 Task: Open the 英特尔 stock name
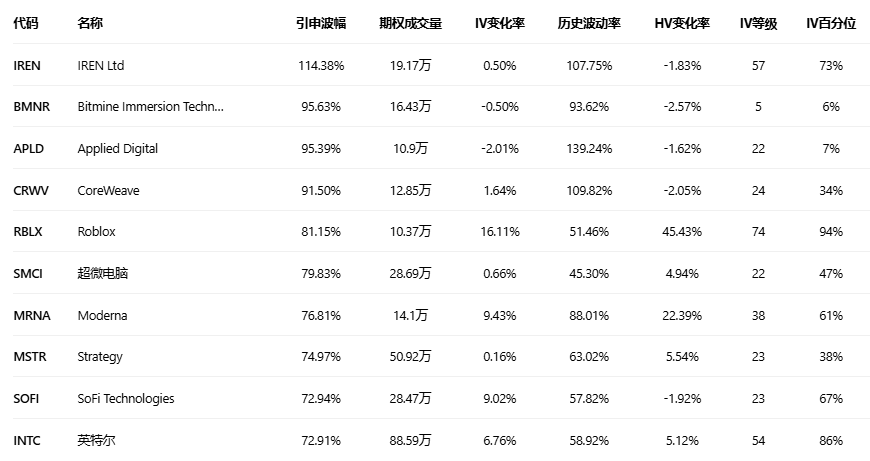pos(96,440)
